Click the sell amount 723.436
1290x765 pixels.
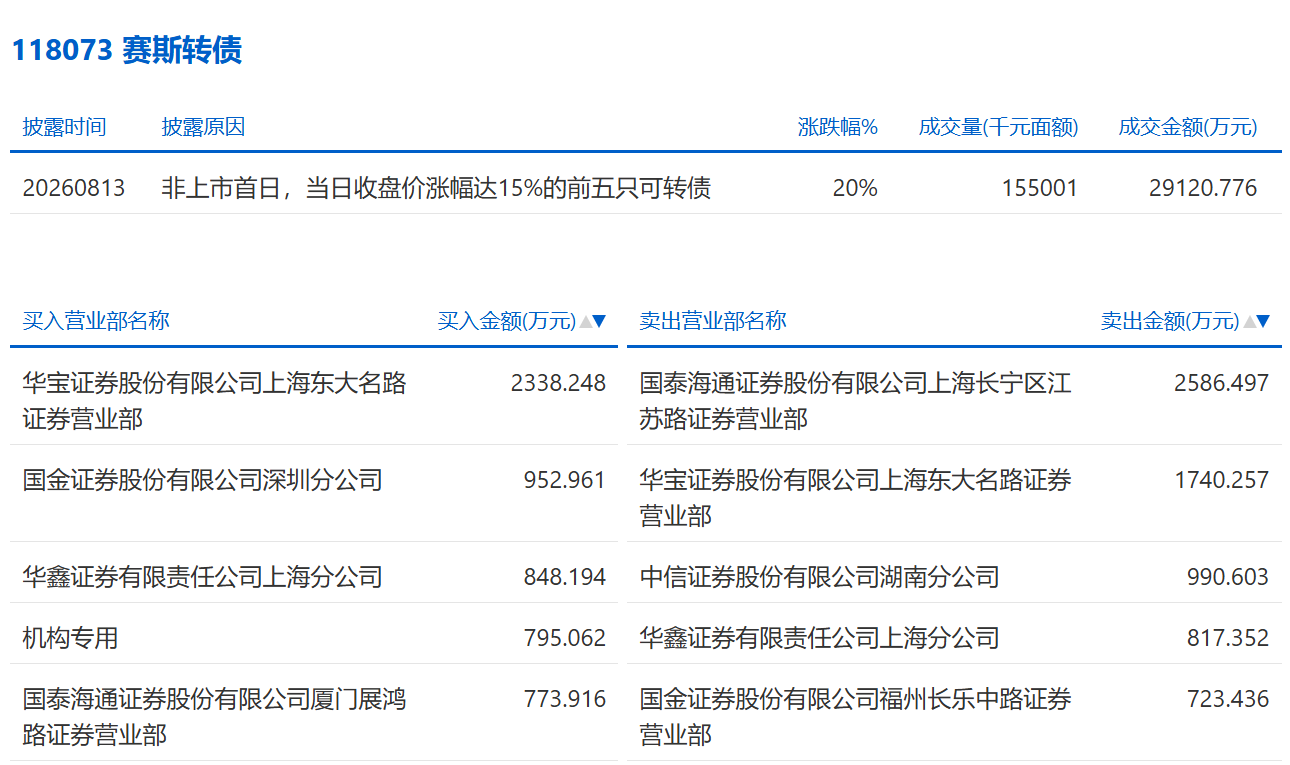(1228, 699)
